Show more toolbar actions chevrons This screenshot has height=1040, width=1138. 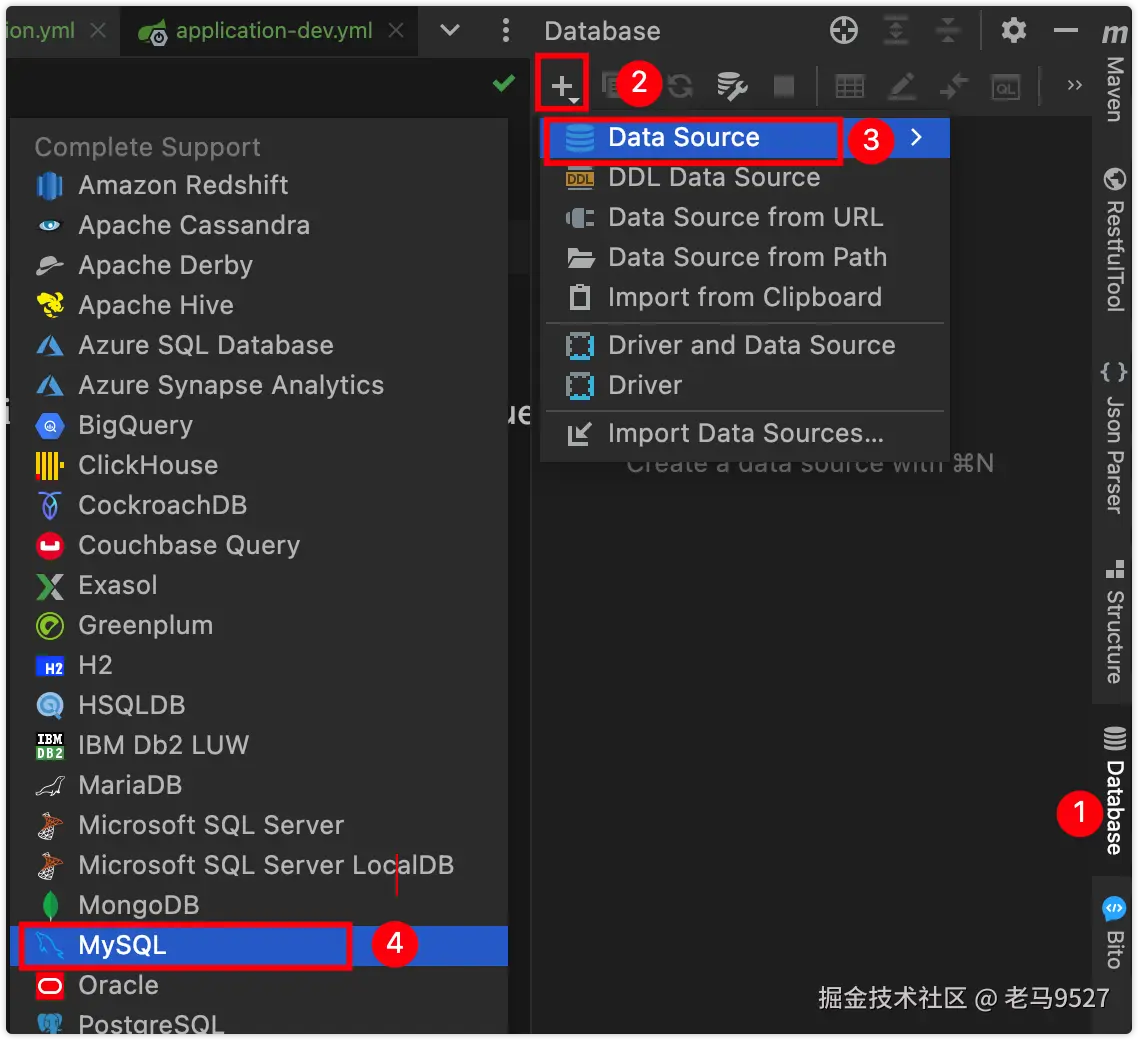tap(1075, 86)
